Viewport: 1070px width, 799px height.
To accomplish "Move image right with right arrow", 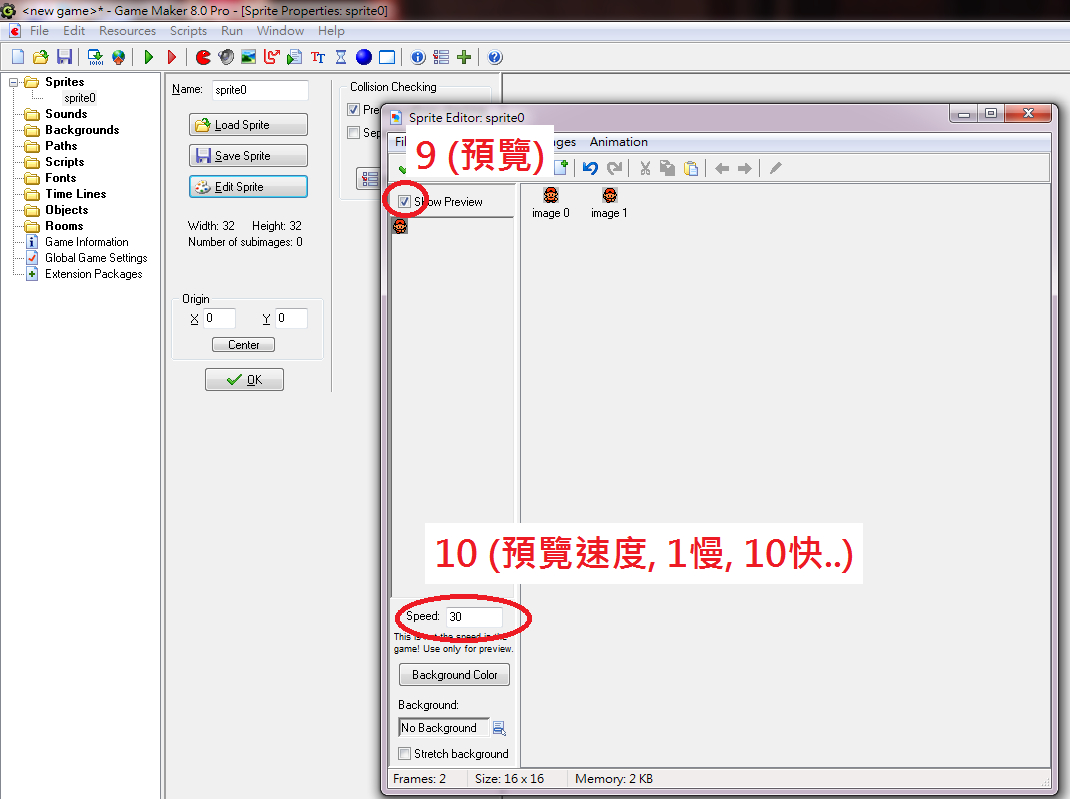I will pyautogui.click(x=745, y=168).
